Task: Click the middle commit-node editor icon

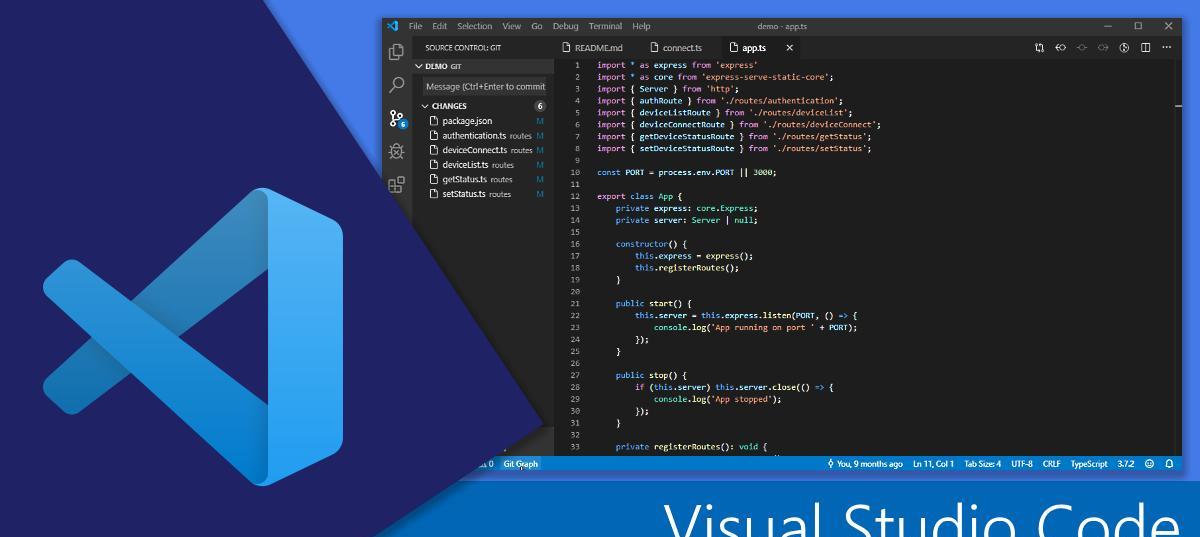Action: click(1082, 48)
